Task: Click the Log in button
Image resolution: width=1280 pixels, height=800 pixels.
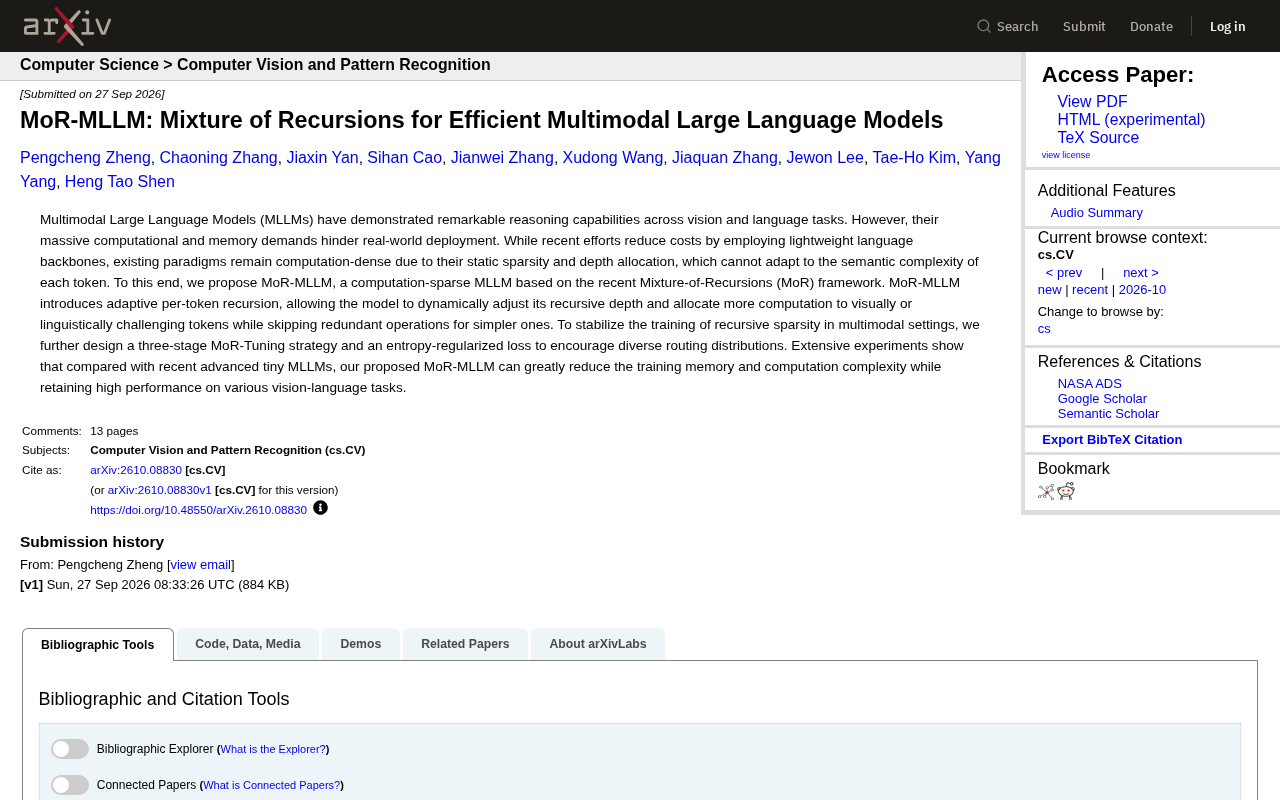Action: (1228, 26)
